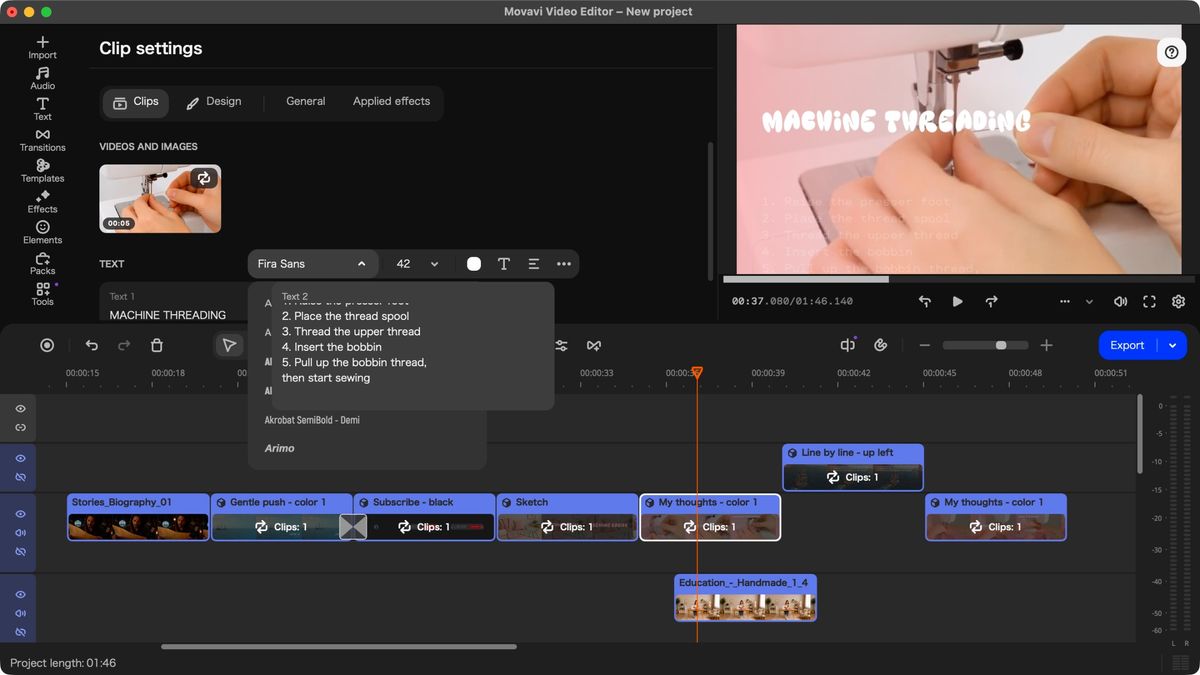Open the white text color swatch
This screenshot has width=1200, height=675.
point(474,264)
